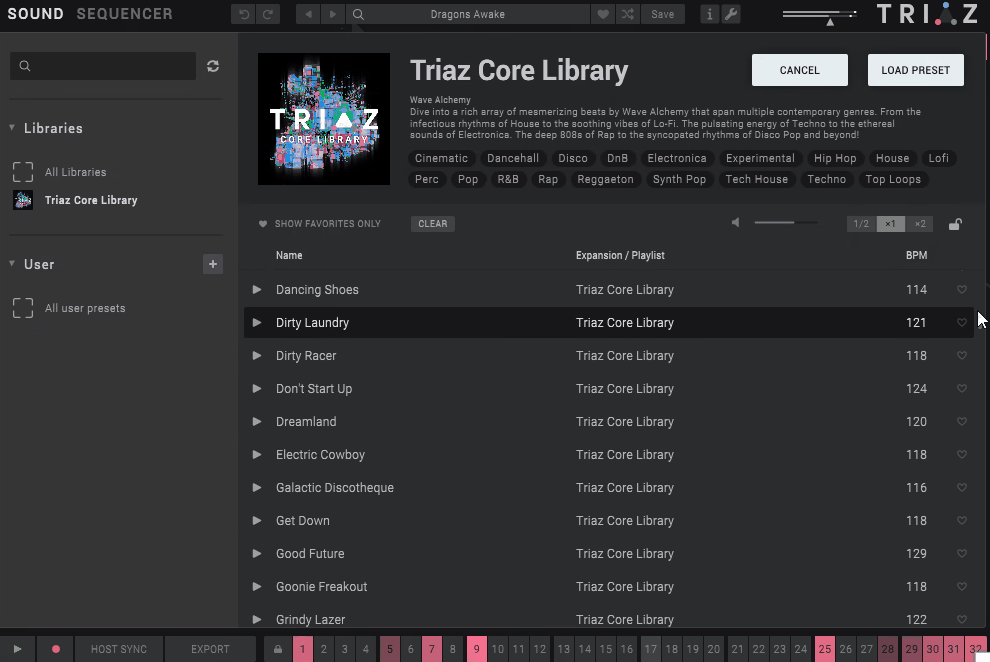
Task: Refresh the library list with the refresh icon
Action: coord(212,66)
